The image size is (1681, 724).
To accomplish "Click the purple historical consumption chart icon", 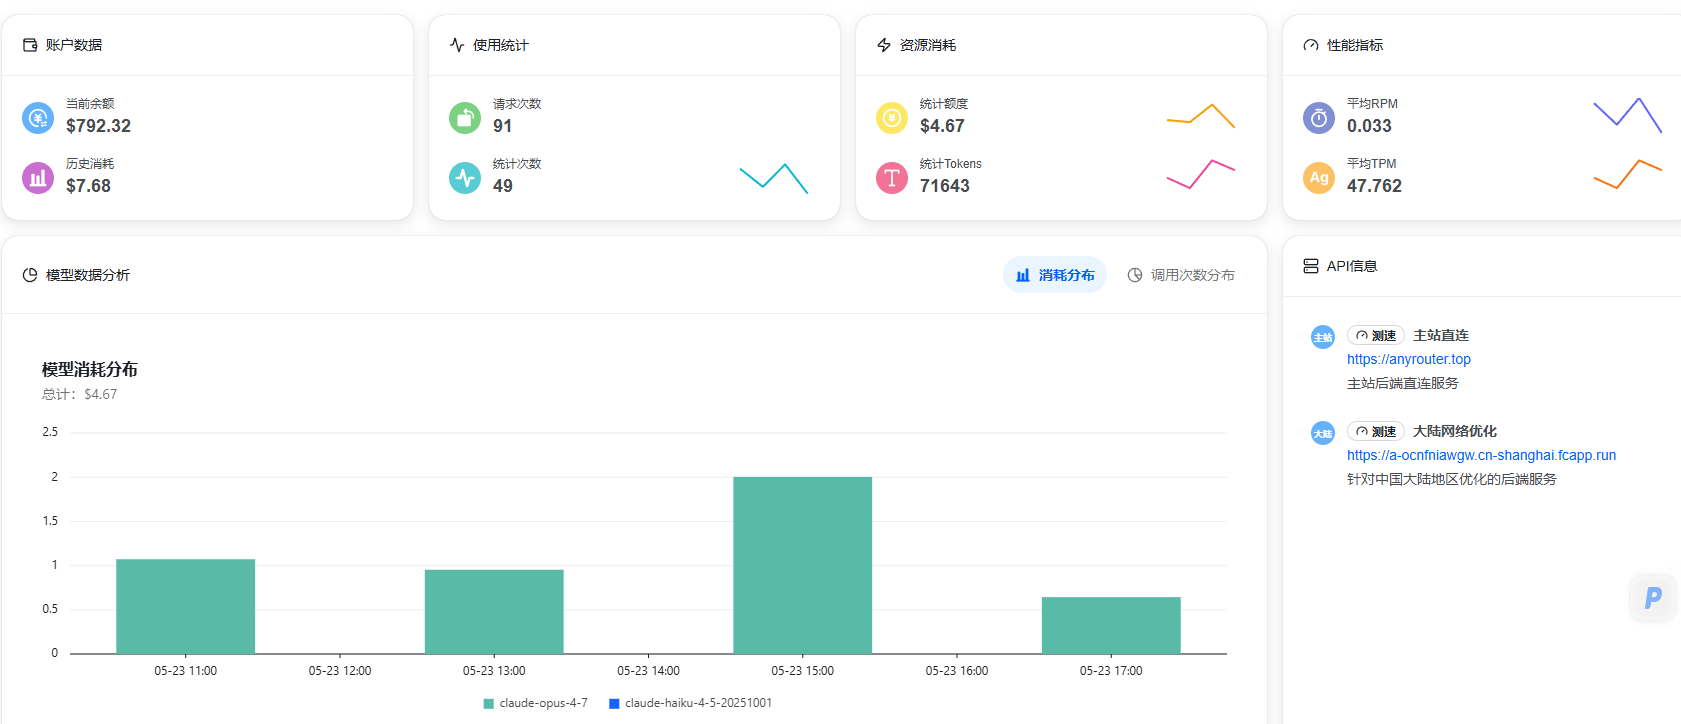I will click(38, 178).
